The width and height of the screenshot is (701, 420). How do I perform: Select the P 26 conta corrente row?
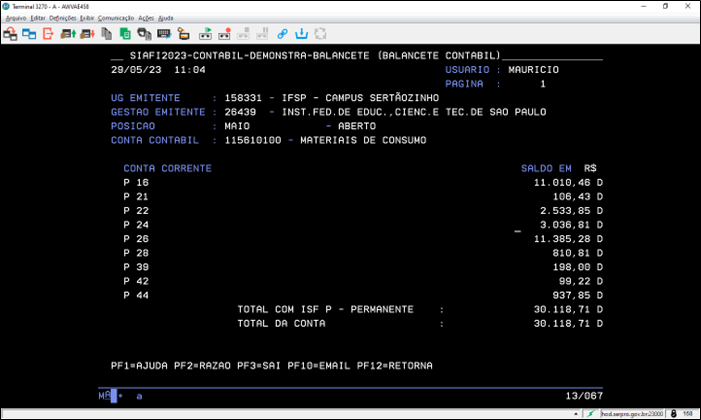[363, 239]
